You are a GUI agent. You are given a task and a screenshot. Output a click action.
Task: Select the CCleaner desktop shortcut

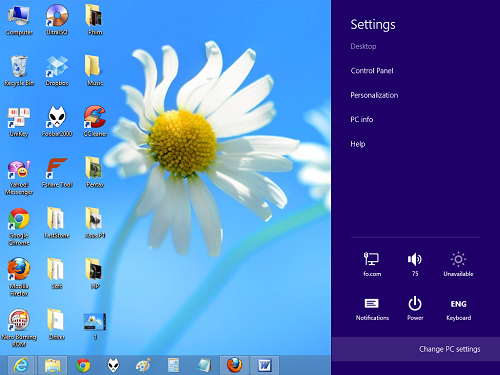[x=95, y=122]
